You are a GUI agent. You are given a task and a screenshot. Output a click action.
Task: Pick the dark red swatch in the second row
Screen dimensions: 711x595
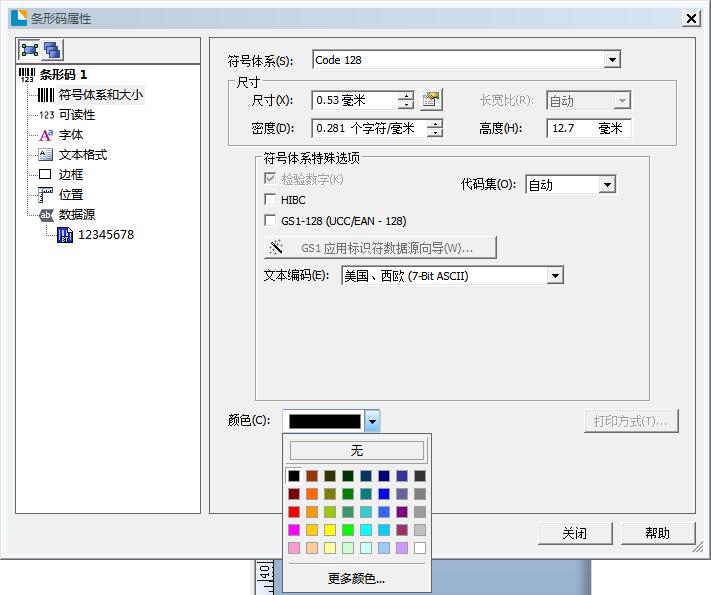[294, 494]
